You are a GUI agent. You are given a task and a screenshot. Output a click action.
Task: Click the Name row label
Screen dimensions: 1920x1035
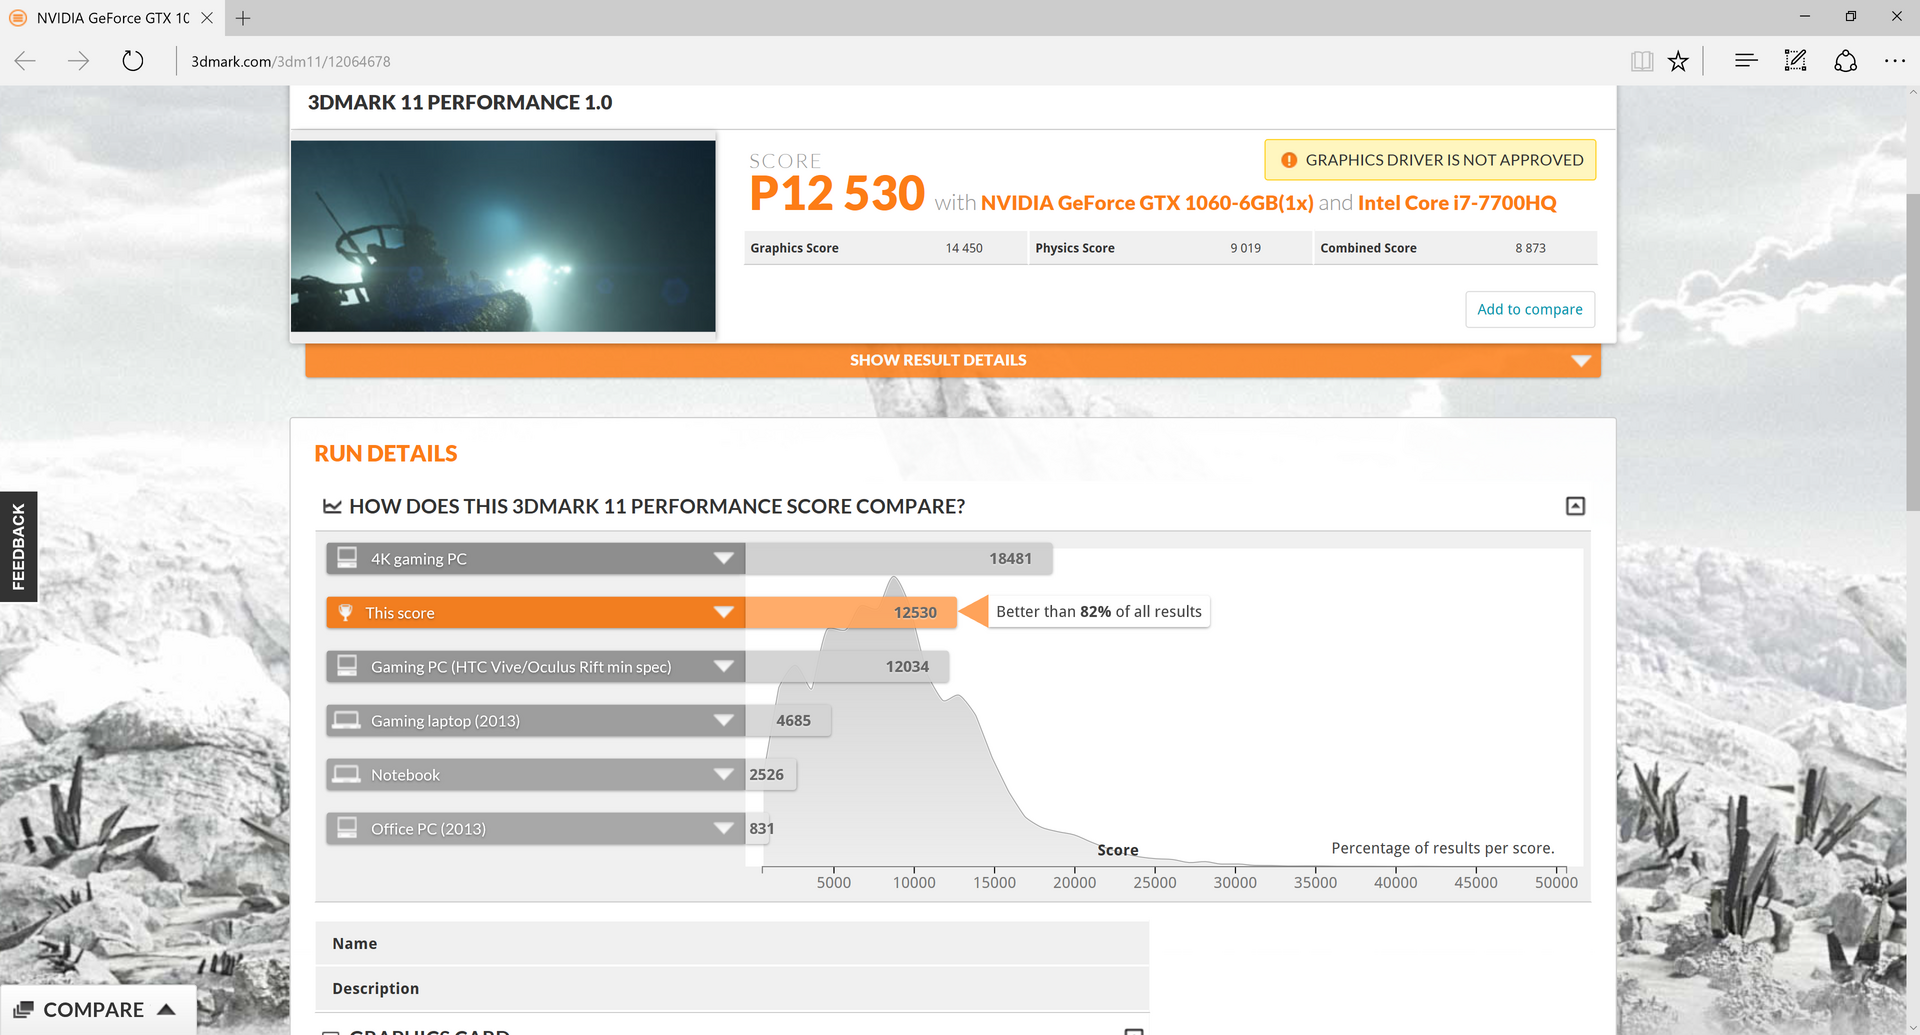point(355,944)
